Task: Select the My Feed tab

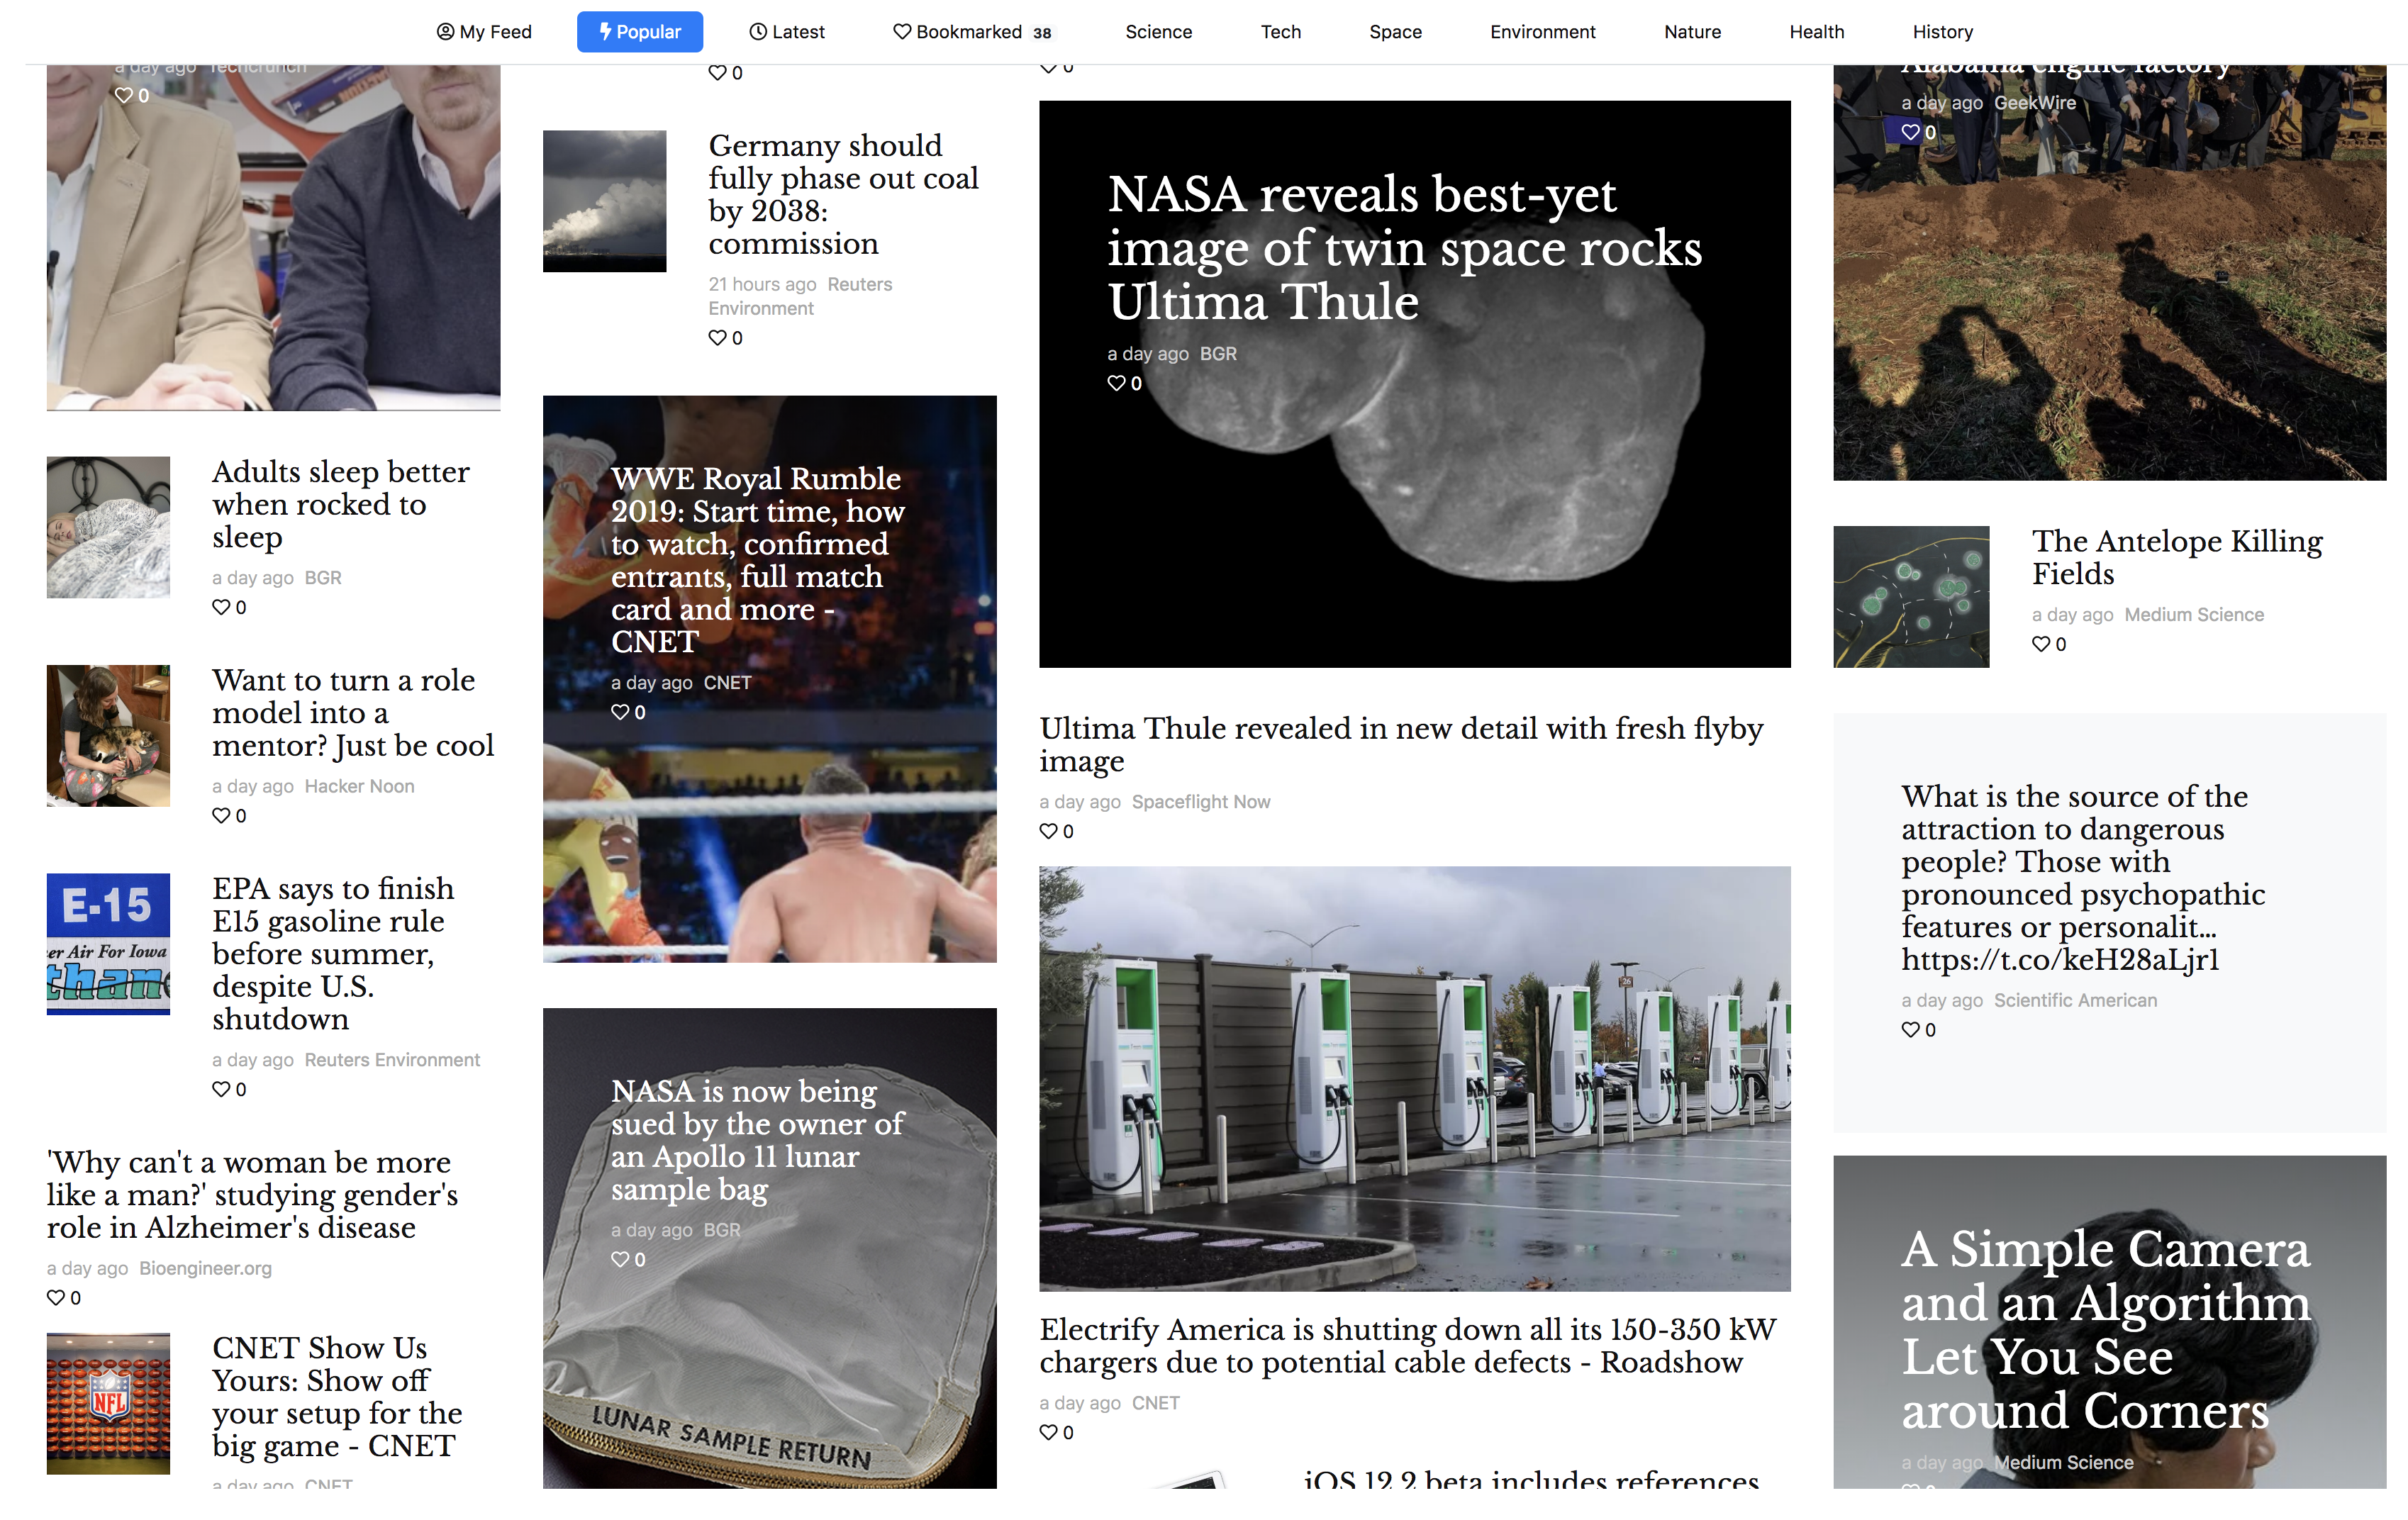Action: [x=484, y=32]
